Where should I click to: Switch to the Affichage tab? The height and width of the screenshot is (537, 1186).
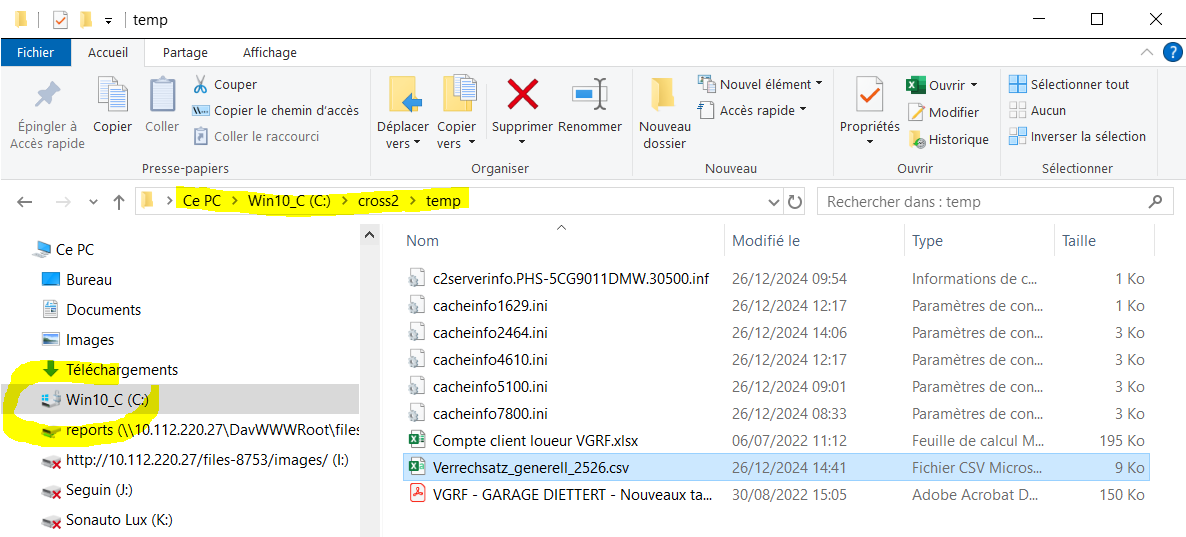pyautogui.click(x=269, y=53)
